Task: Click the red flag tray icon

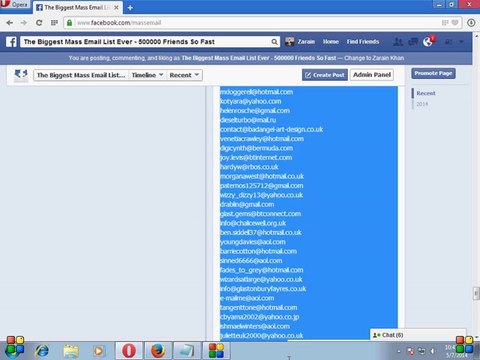Action: (411, 351)
